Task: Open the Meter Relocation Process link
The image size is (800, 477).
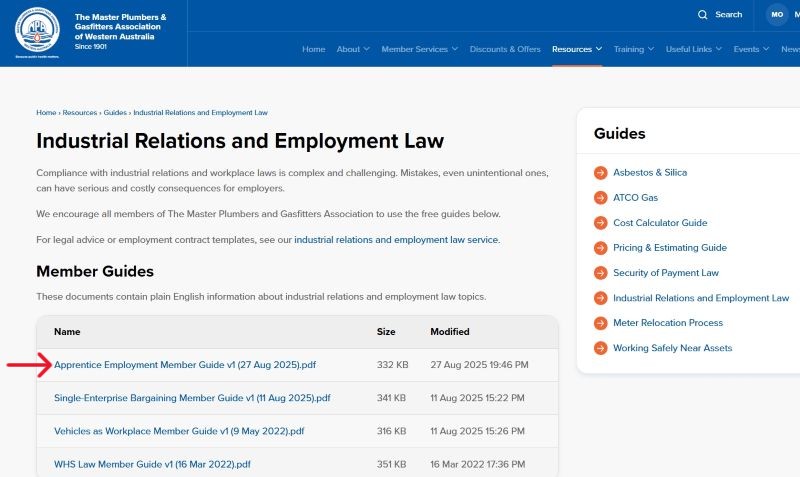Action: point(668,323)
